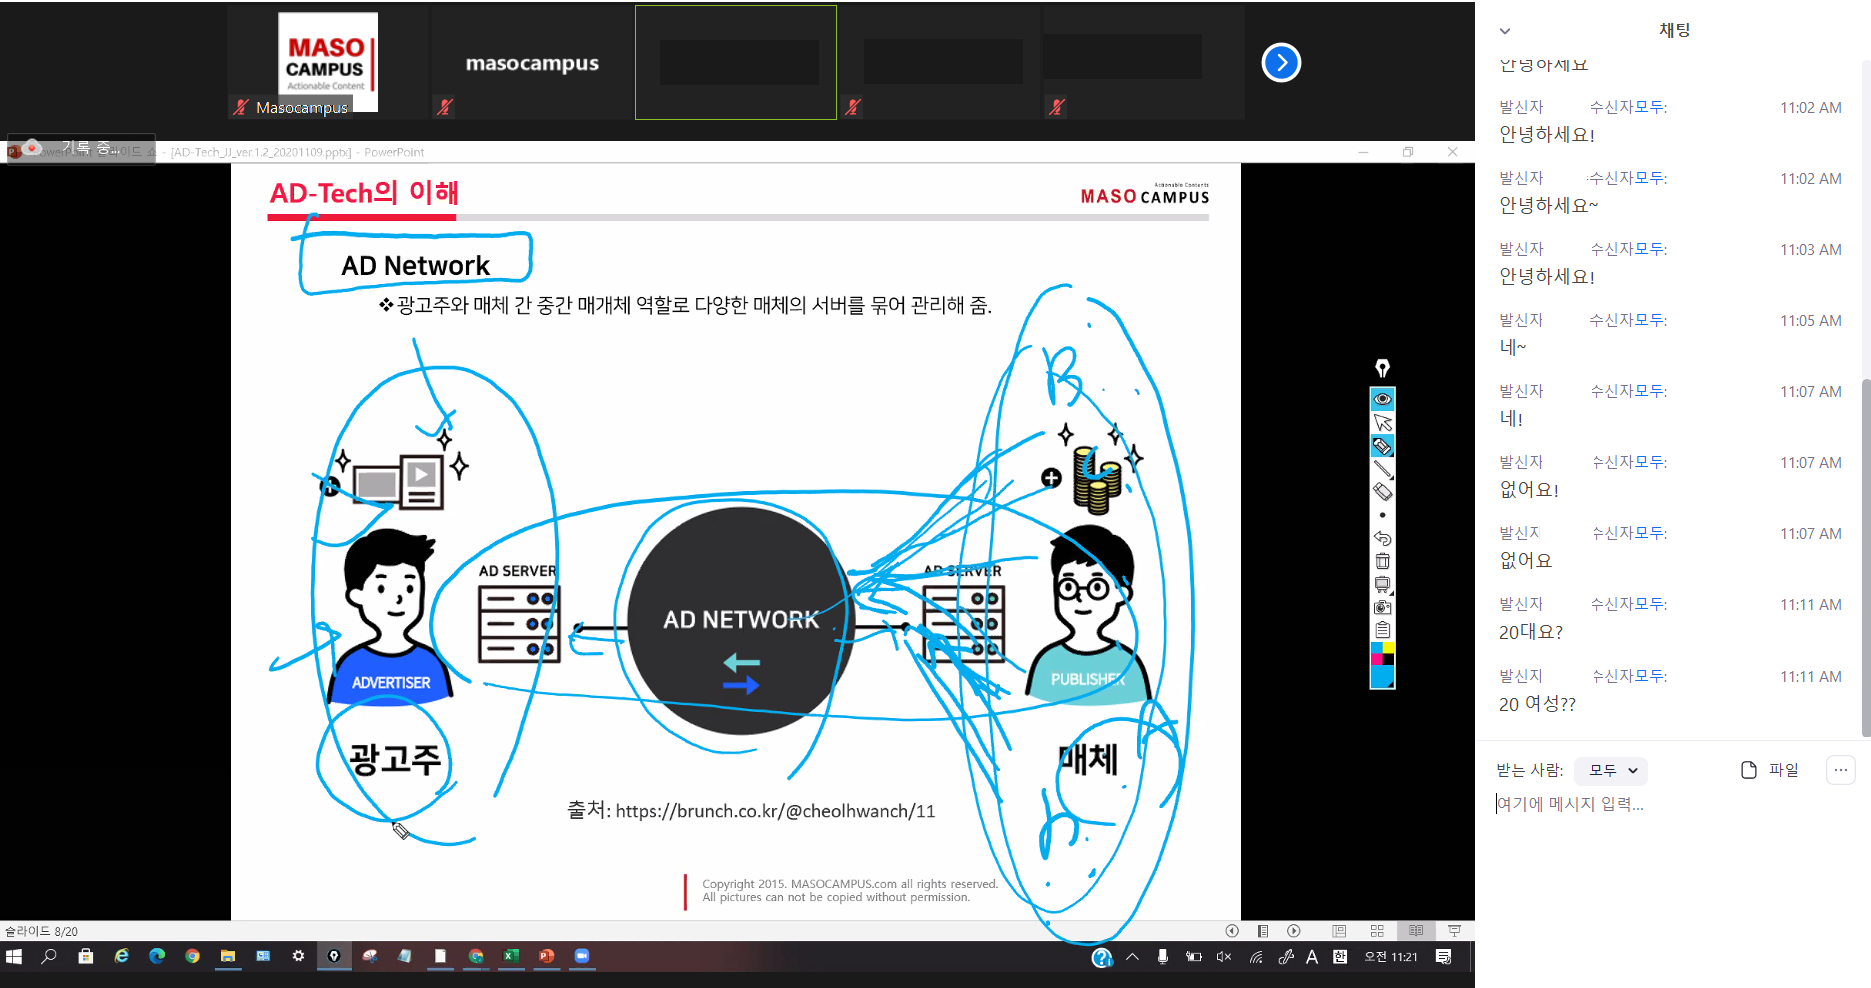This screenshot has height=988, width=1871.
Task: Collapse the chat panel with the chevron
Action: point(1504,31)
